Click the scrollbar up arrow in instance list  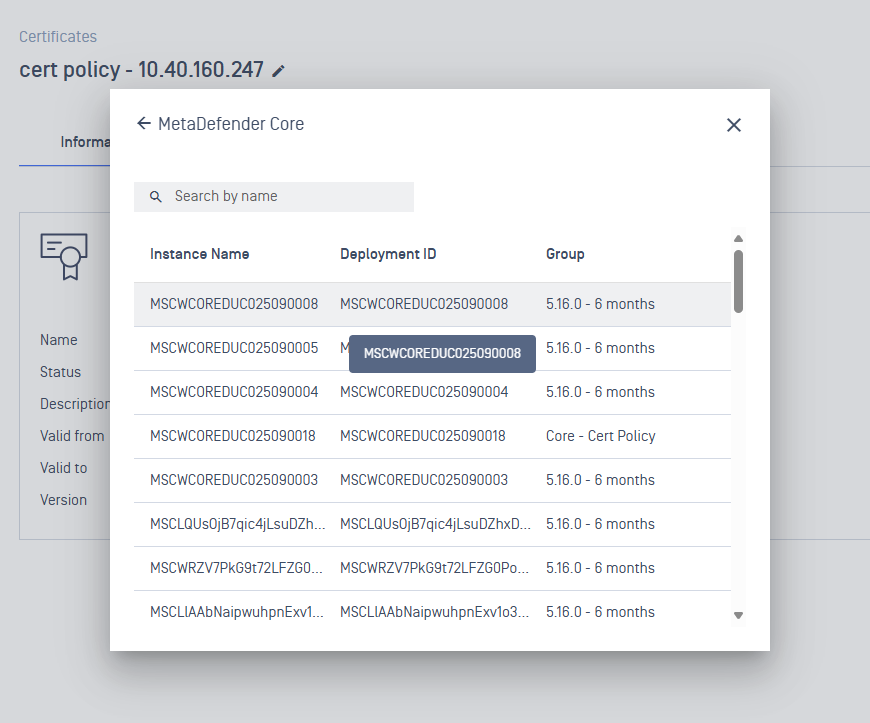tap(738, 239)
